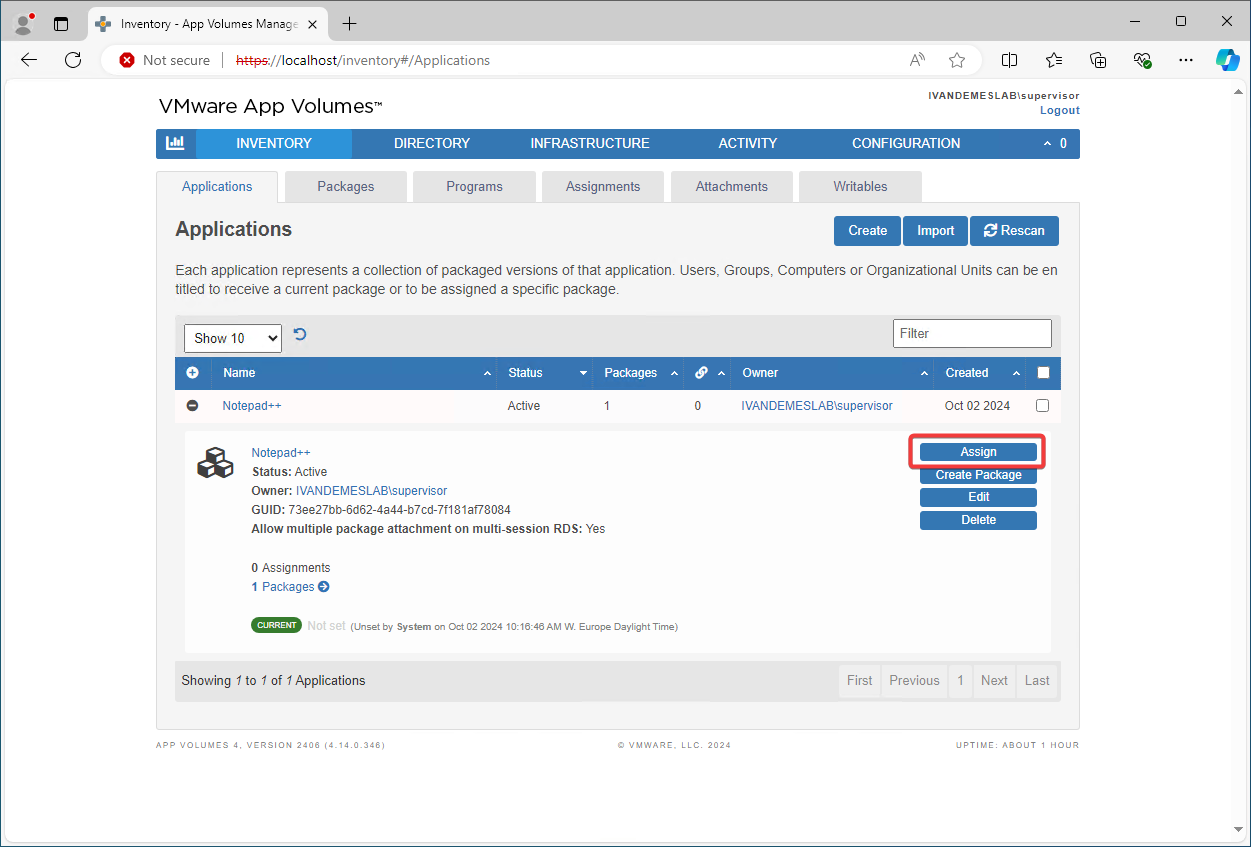This screenshot has height=847, width=1251.
Task: Open the dashboard chart icon in the navigation bar
Action: pyautogui.click(x=175, y=143)
